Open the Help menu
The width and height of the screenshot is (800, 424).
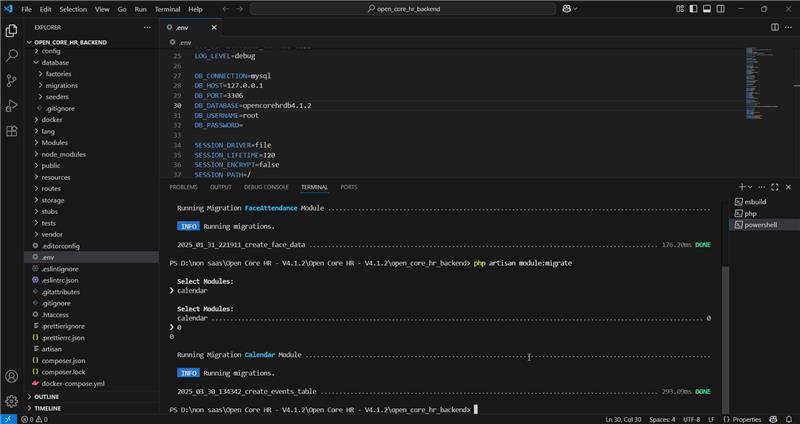pos(195,9)
